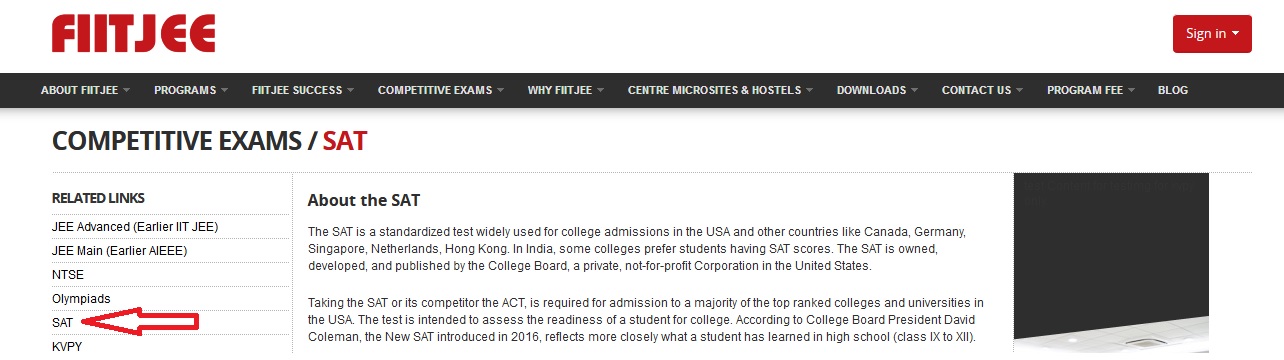Viewport: 1284px width, 360px height.
Task: Open JEE Main (Earlier AIEEE) link
Action: click(x=120, y=251)
